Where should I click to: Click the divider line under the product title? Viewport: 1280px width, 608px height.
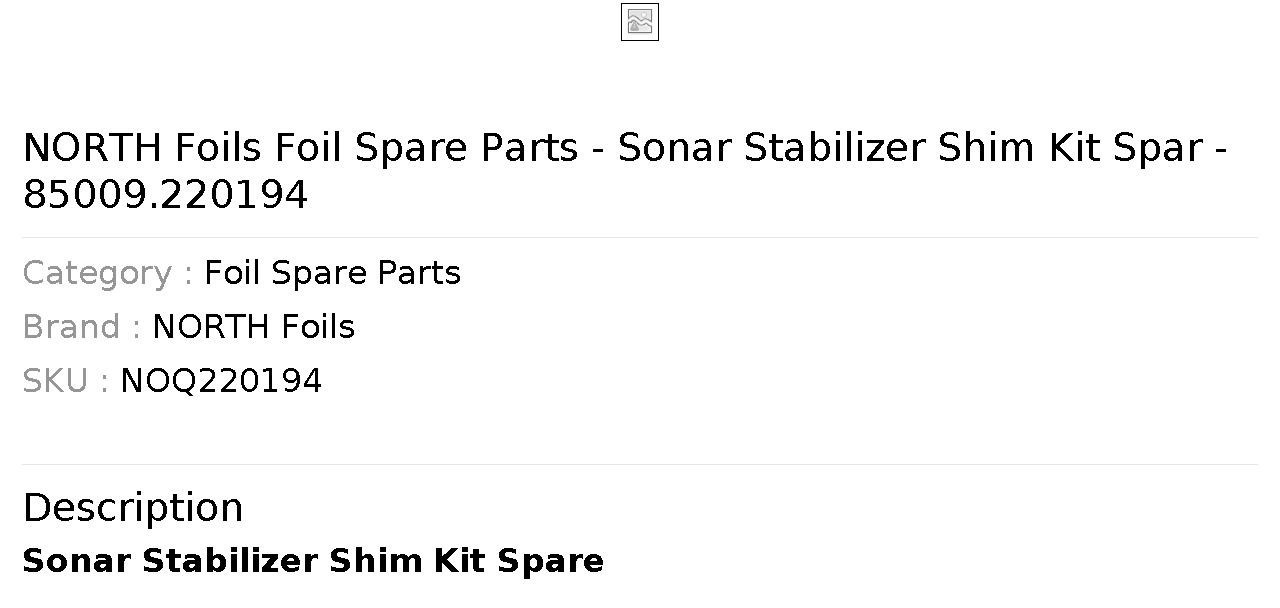pyautogui.click(x=640, y=237)
